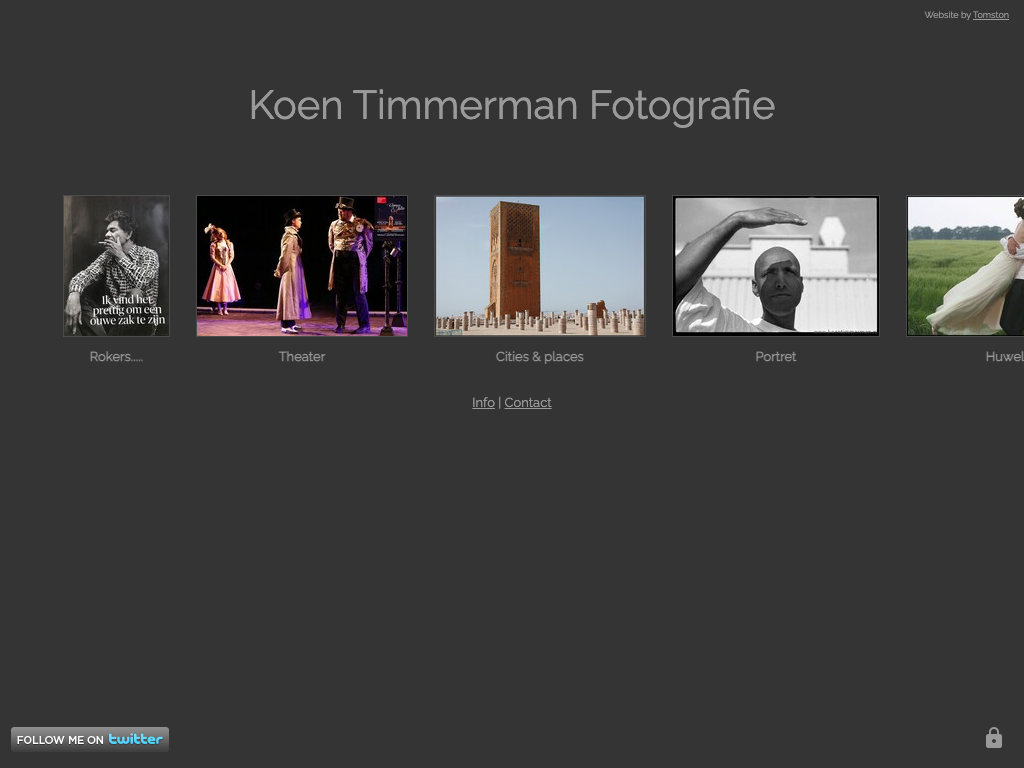Select the Rokers..... gallery label
The width and height of the screenshot is (1024, 768).
tap(116, 357)
